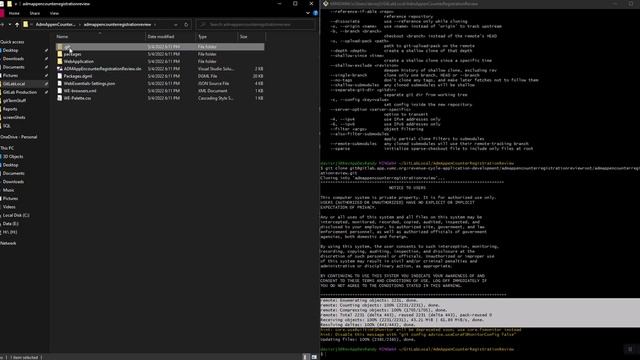Screen dimensions: 640x360
Task: Select the Visual Studio solution file icon
Action: (60, 69)
